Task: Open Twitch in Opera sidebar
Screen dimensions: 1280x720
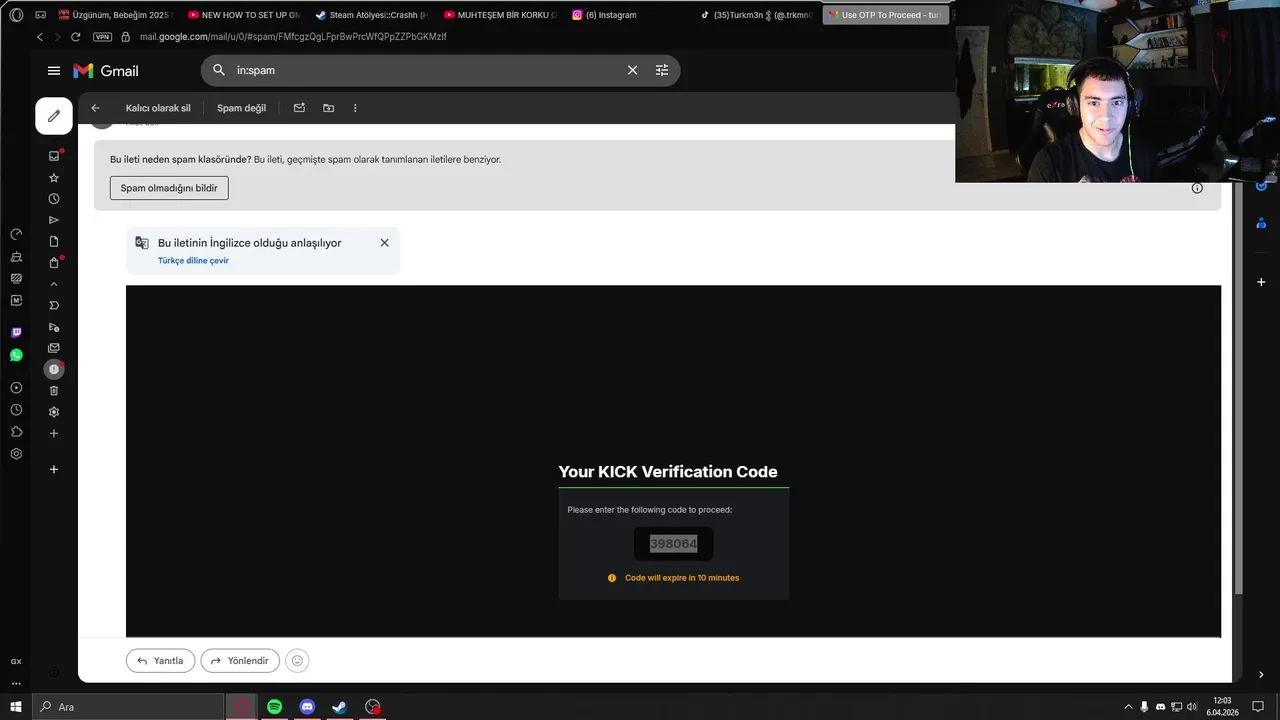Action: coord(16,333)
